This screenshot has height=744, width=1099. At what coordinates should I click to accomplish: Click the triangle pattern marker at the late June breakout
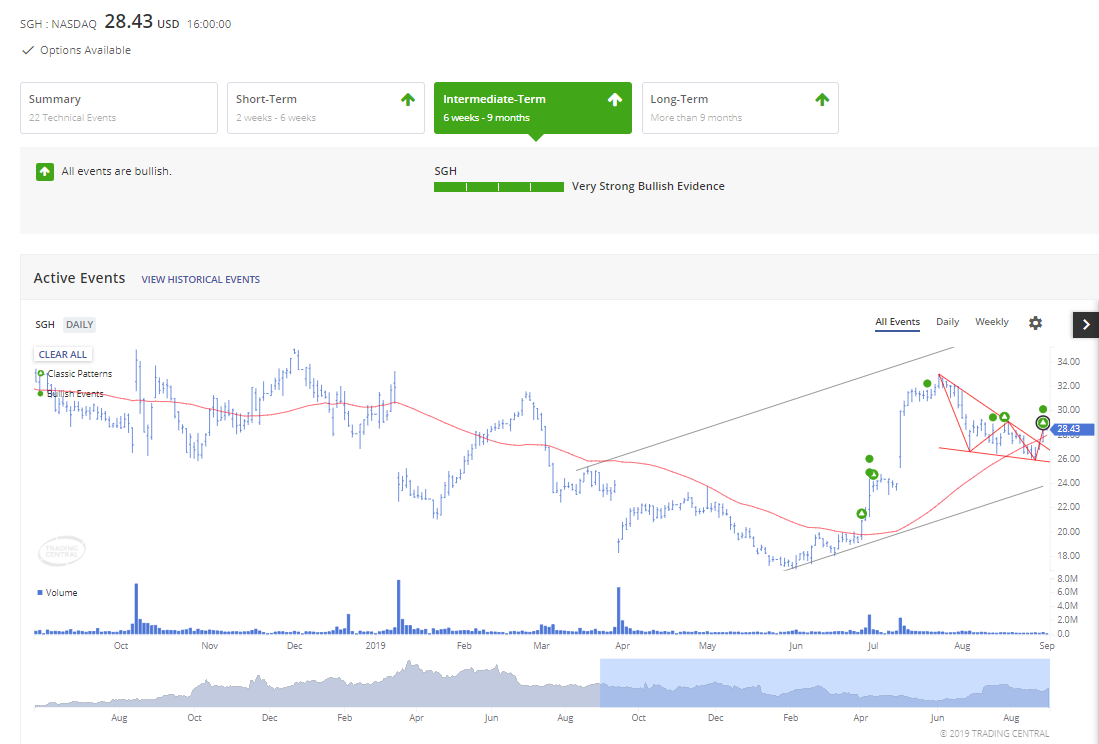click(x=861, y=514)
